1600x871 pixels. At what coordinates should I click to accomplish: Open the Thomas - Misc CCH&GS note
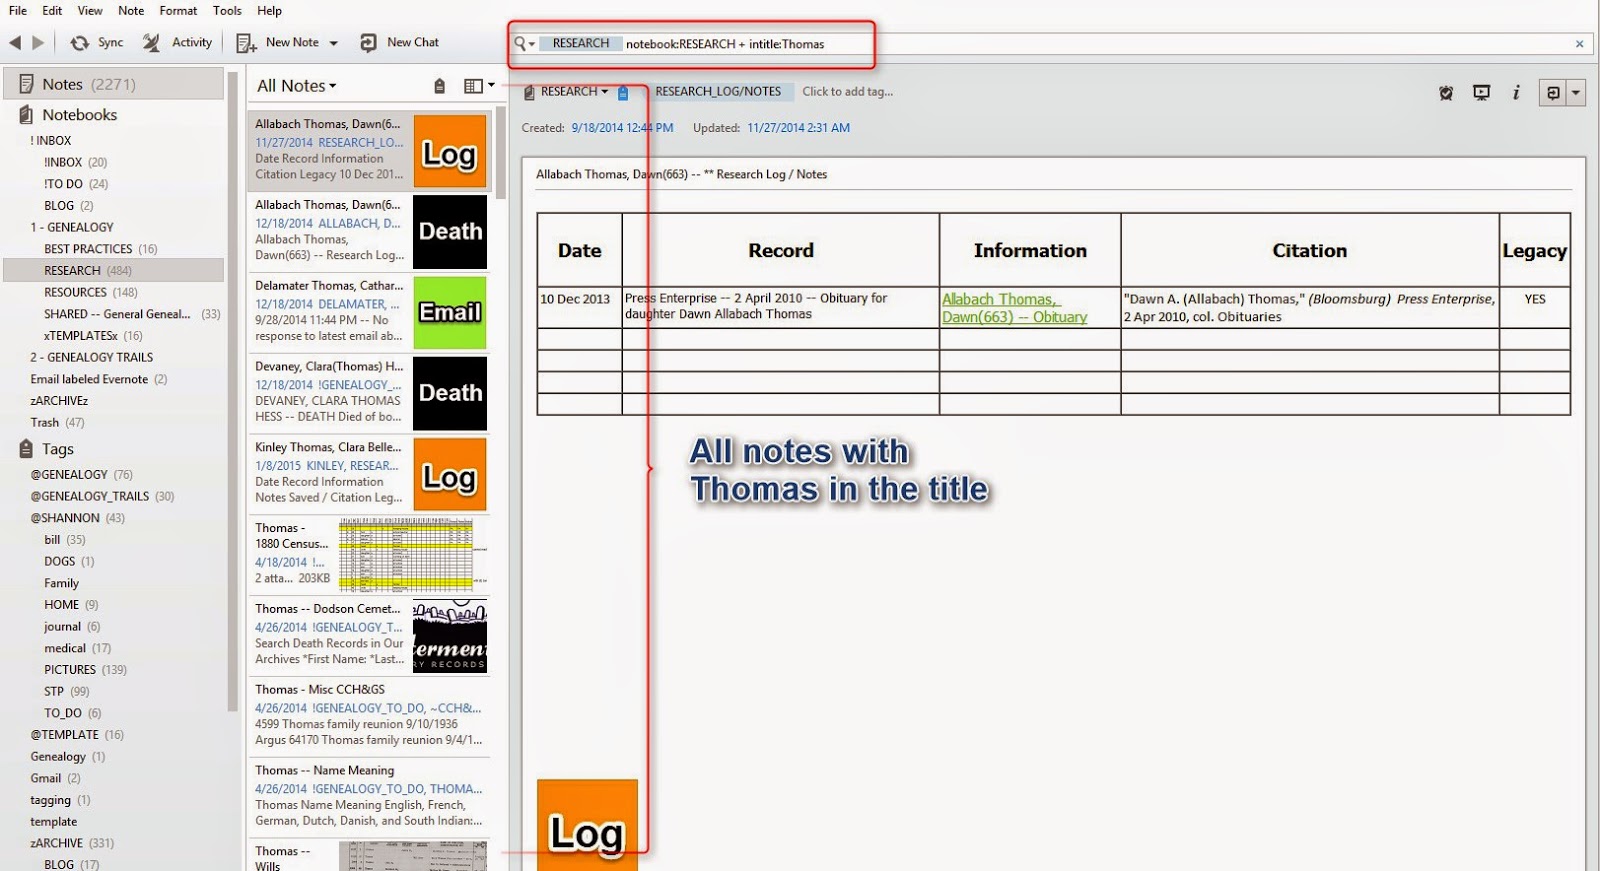pos(369,716)
